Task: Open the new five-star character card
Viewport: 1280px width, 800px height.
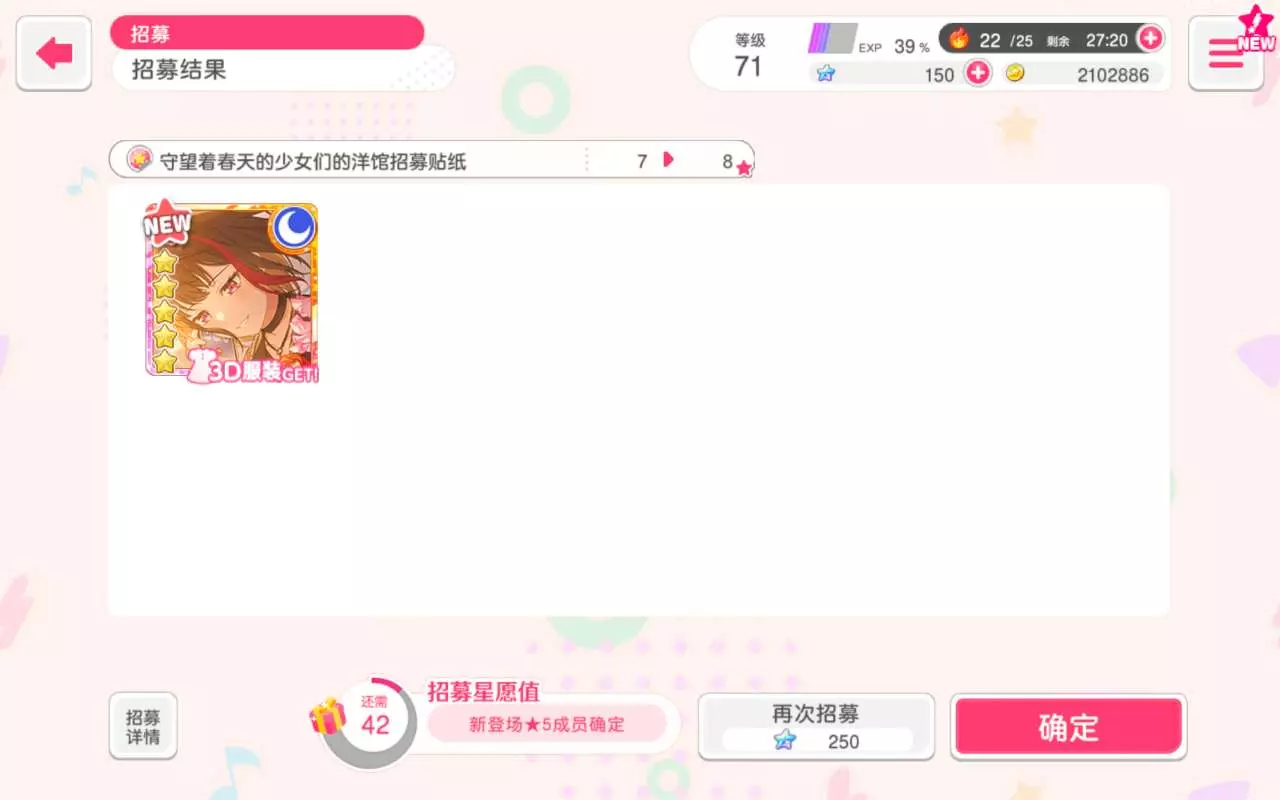Action: tap(232, 291)
